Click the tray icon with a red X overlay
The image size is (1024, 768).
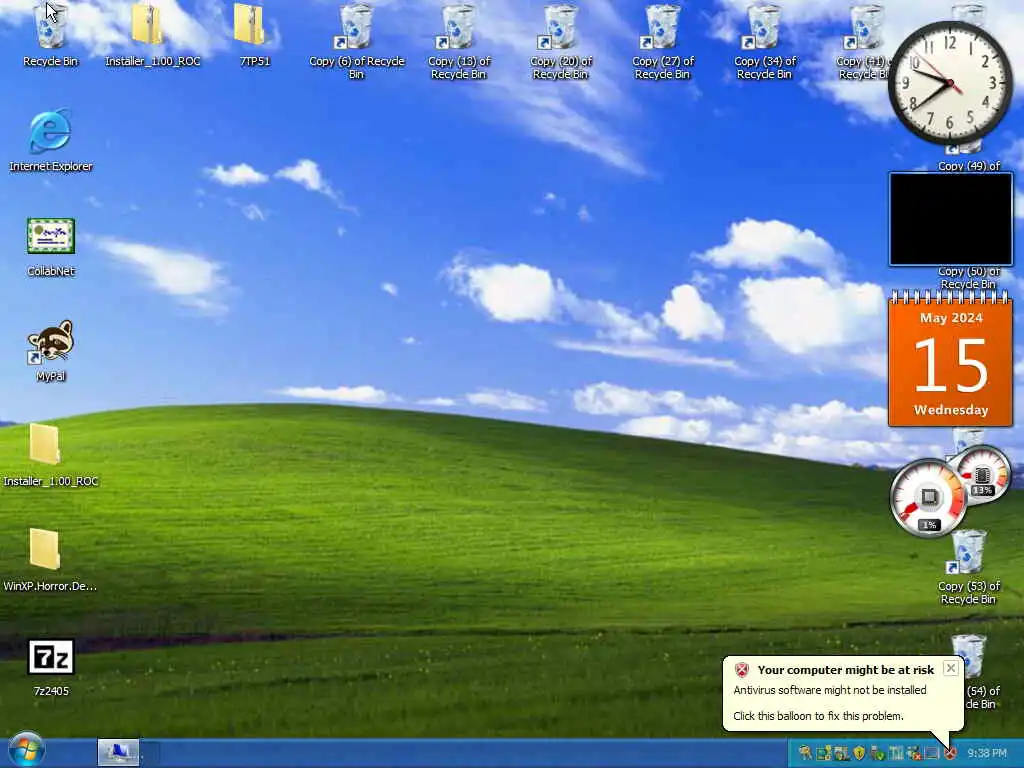point(914,754)
